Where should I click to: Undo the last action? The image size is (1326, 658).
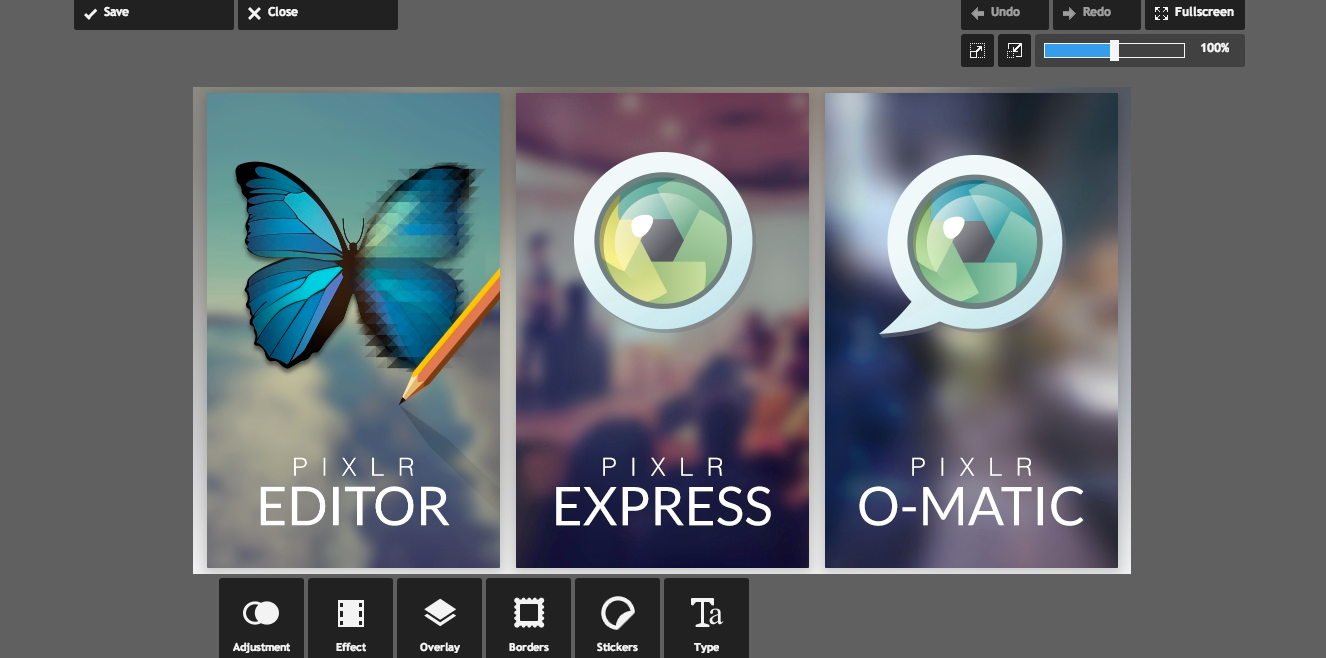[1005, 14]
